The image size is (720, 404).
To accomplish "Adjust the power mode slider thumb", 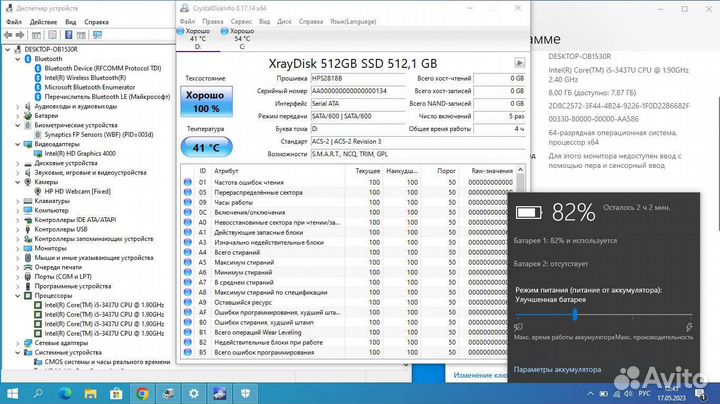I will pos(574,314).
